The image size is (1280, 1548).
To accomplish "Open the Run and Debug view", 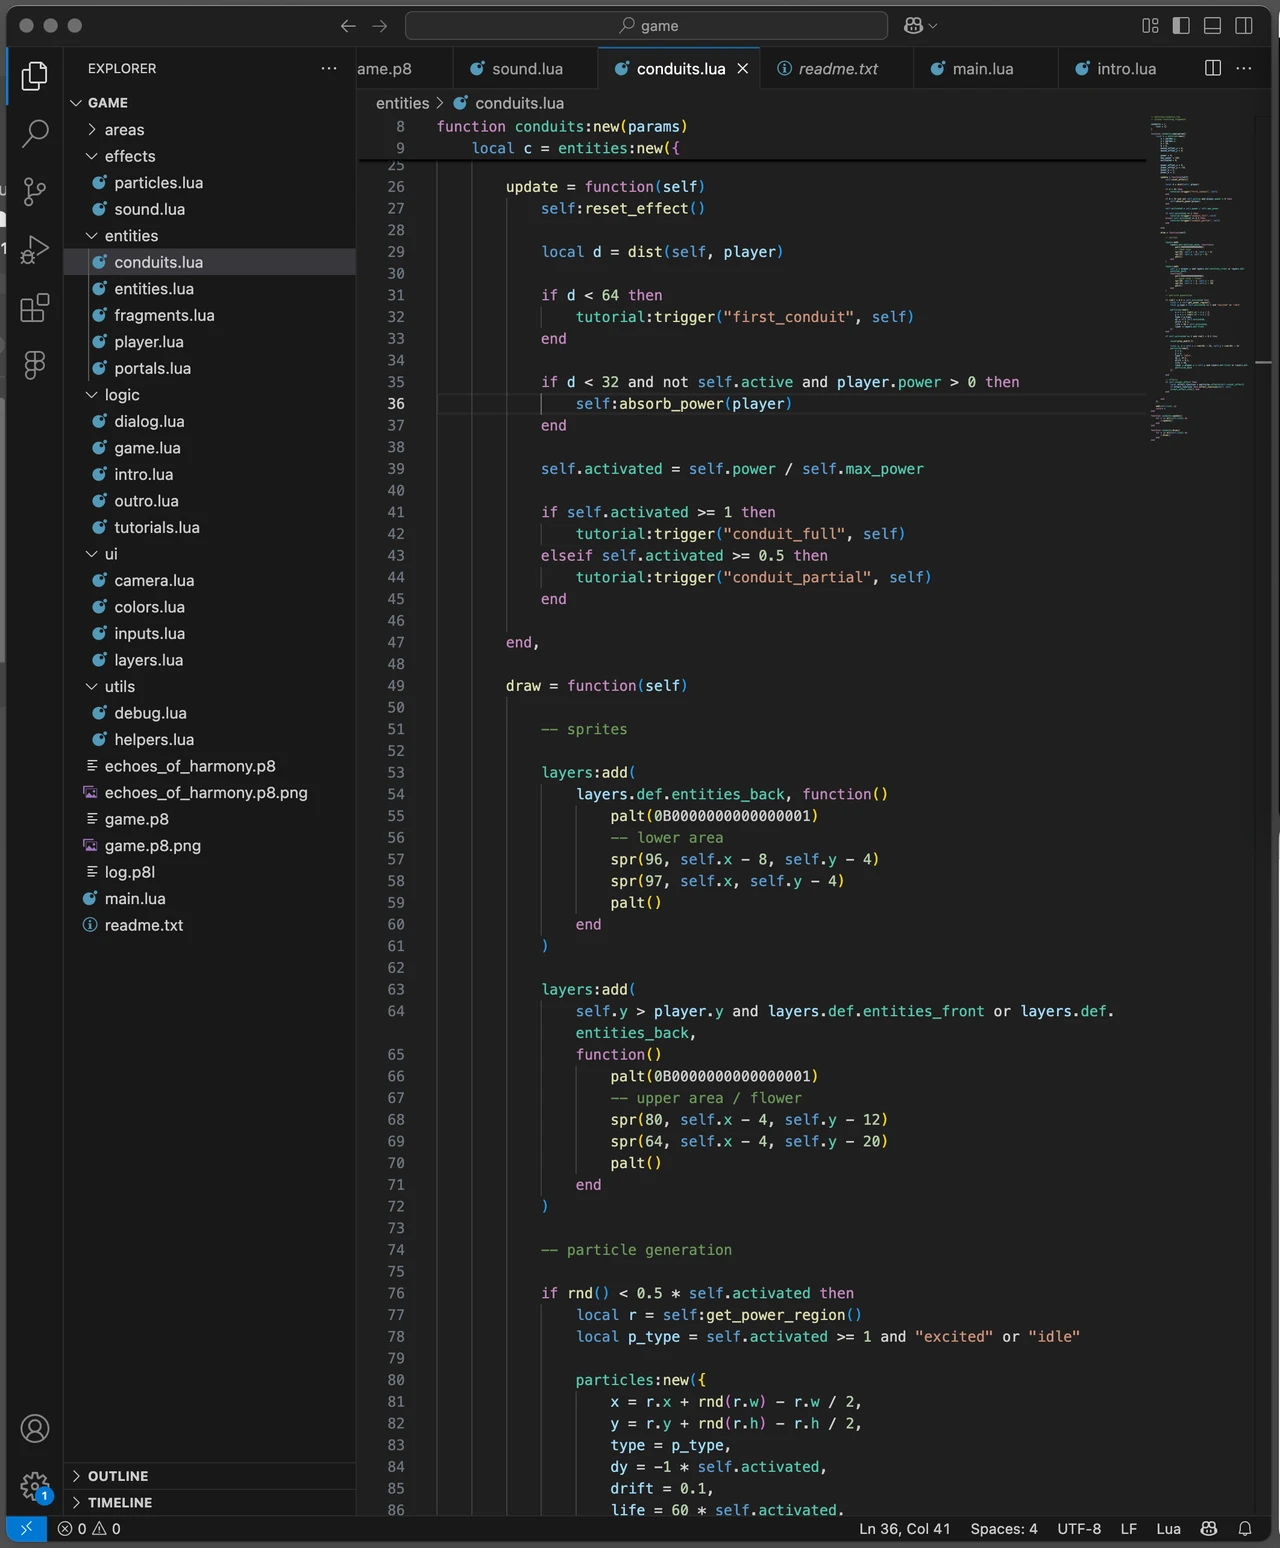I will tap(35, 249).
